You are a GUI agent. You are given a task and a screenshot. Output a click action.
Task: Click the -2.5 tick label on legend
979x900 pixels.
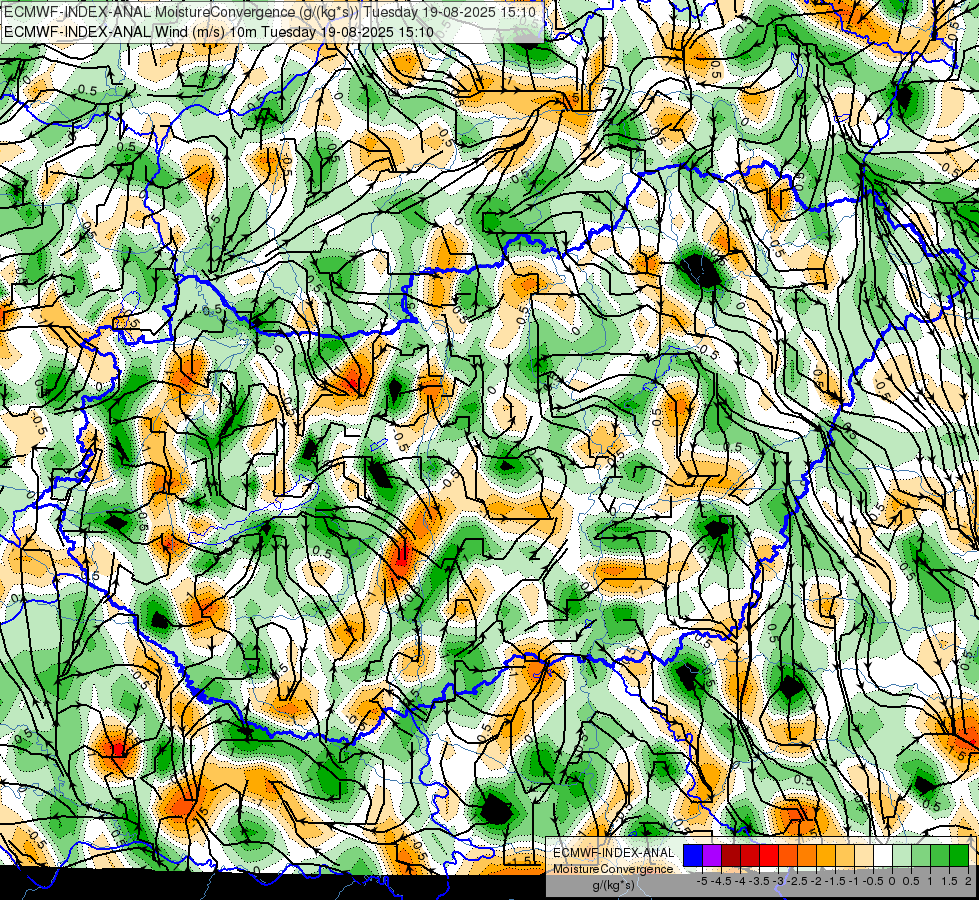[x=799, y=881]
